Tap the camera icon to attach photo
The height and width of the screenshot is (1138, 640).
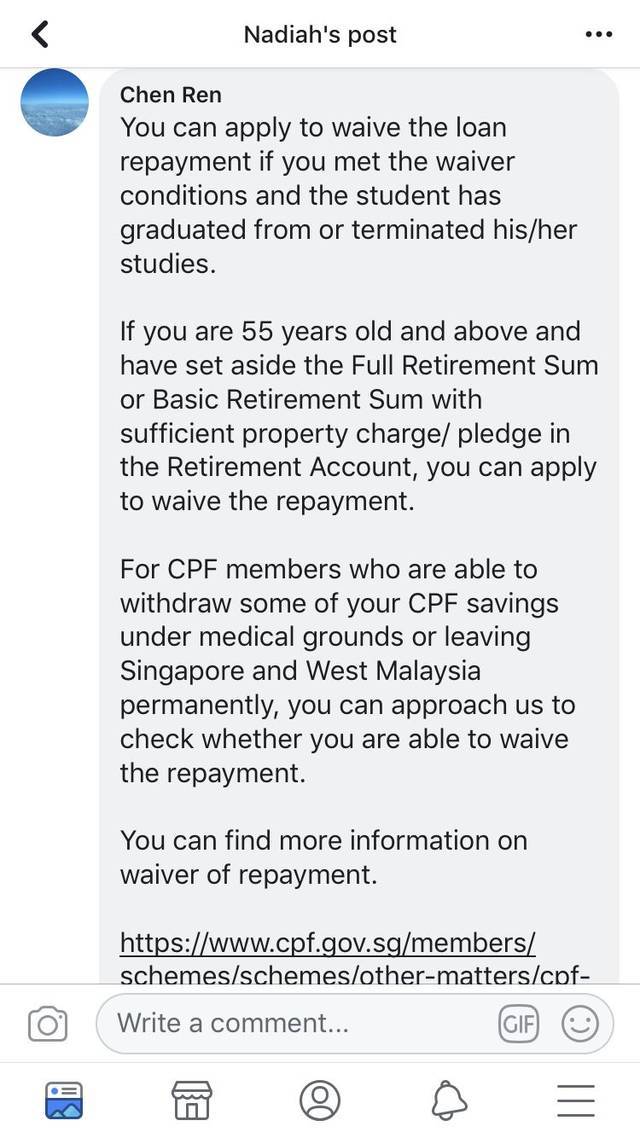point(48,1024)
